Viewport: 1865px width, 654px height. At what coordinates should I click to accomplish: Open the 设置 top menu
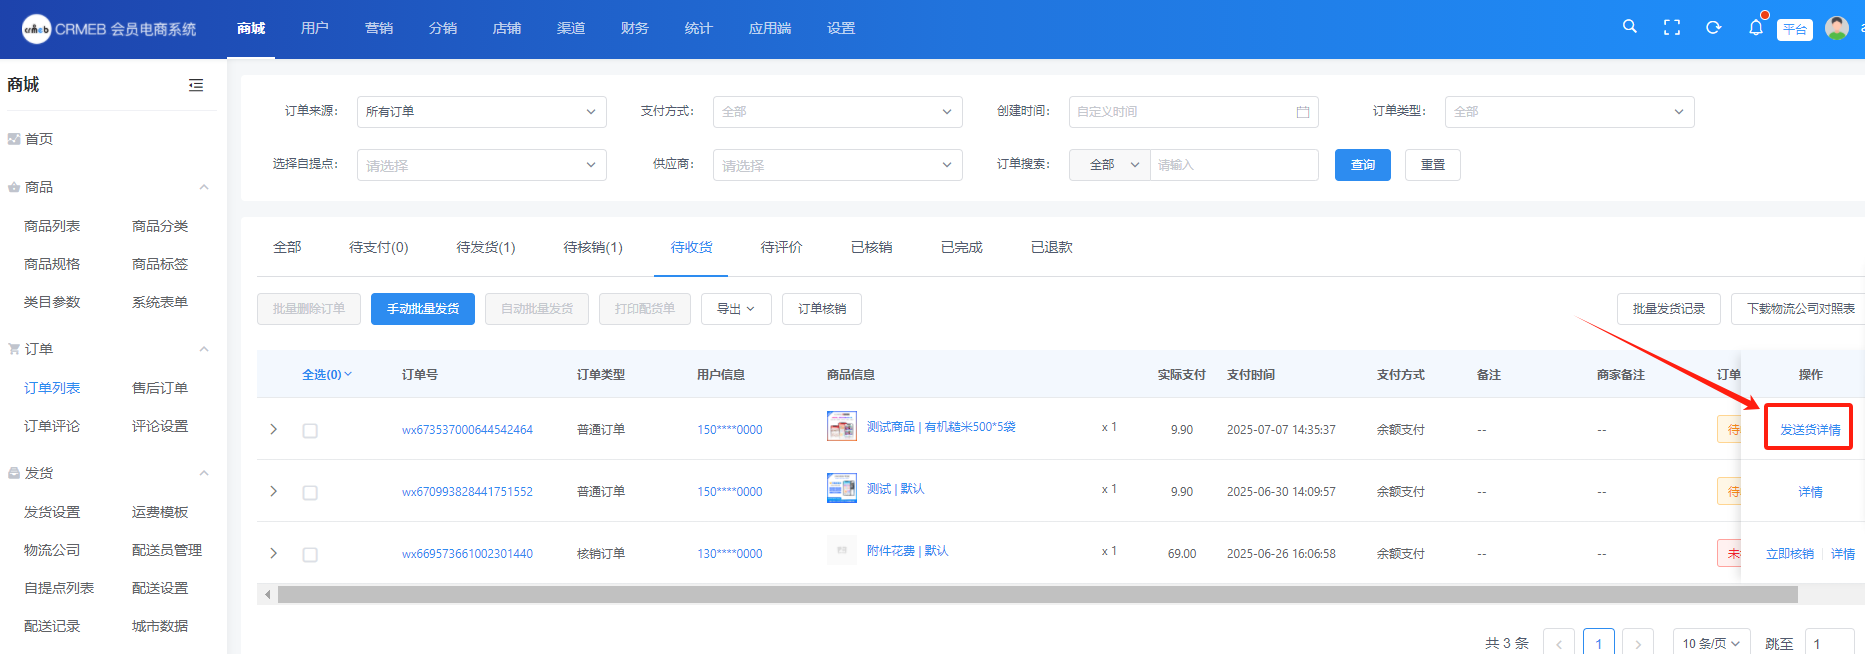click(841, 28)
